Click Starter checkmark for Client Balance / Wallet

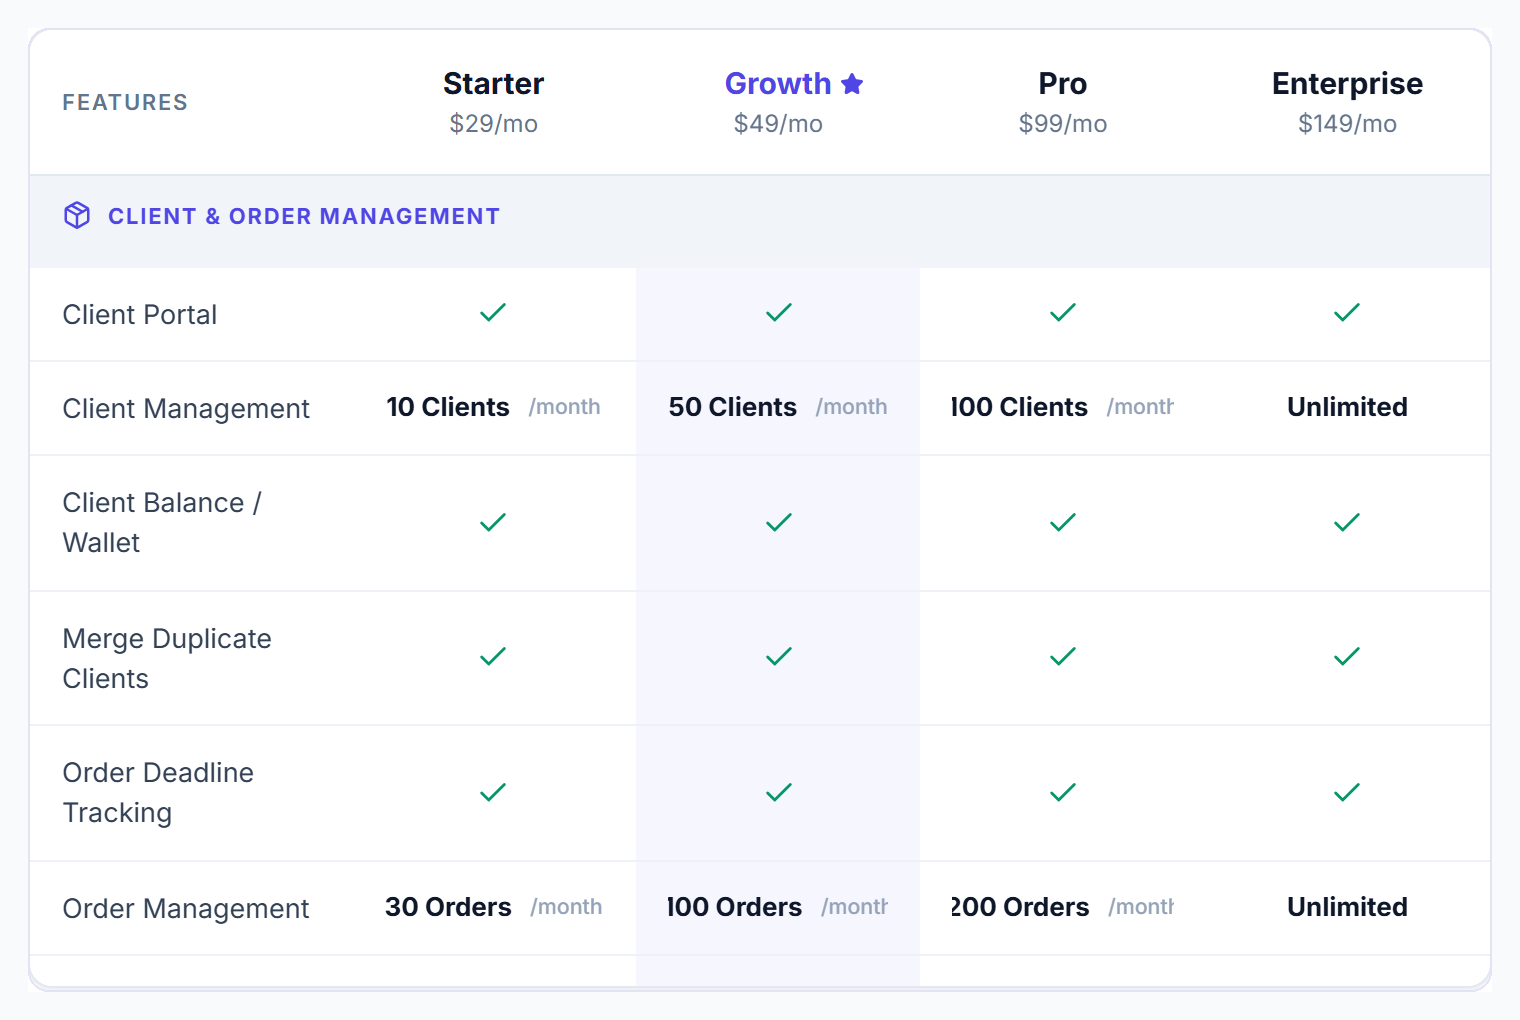click(x=493, y=523)
